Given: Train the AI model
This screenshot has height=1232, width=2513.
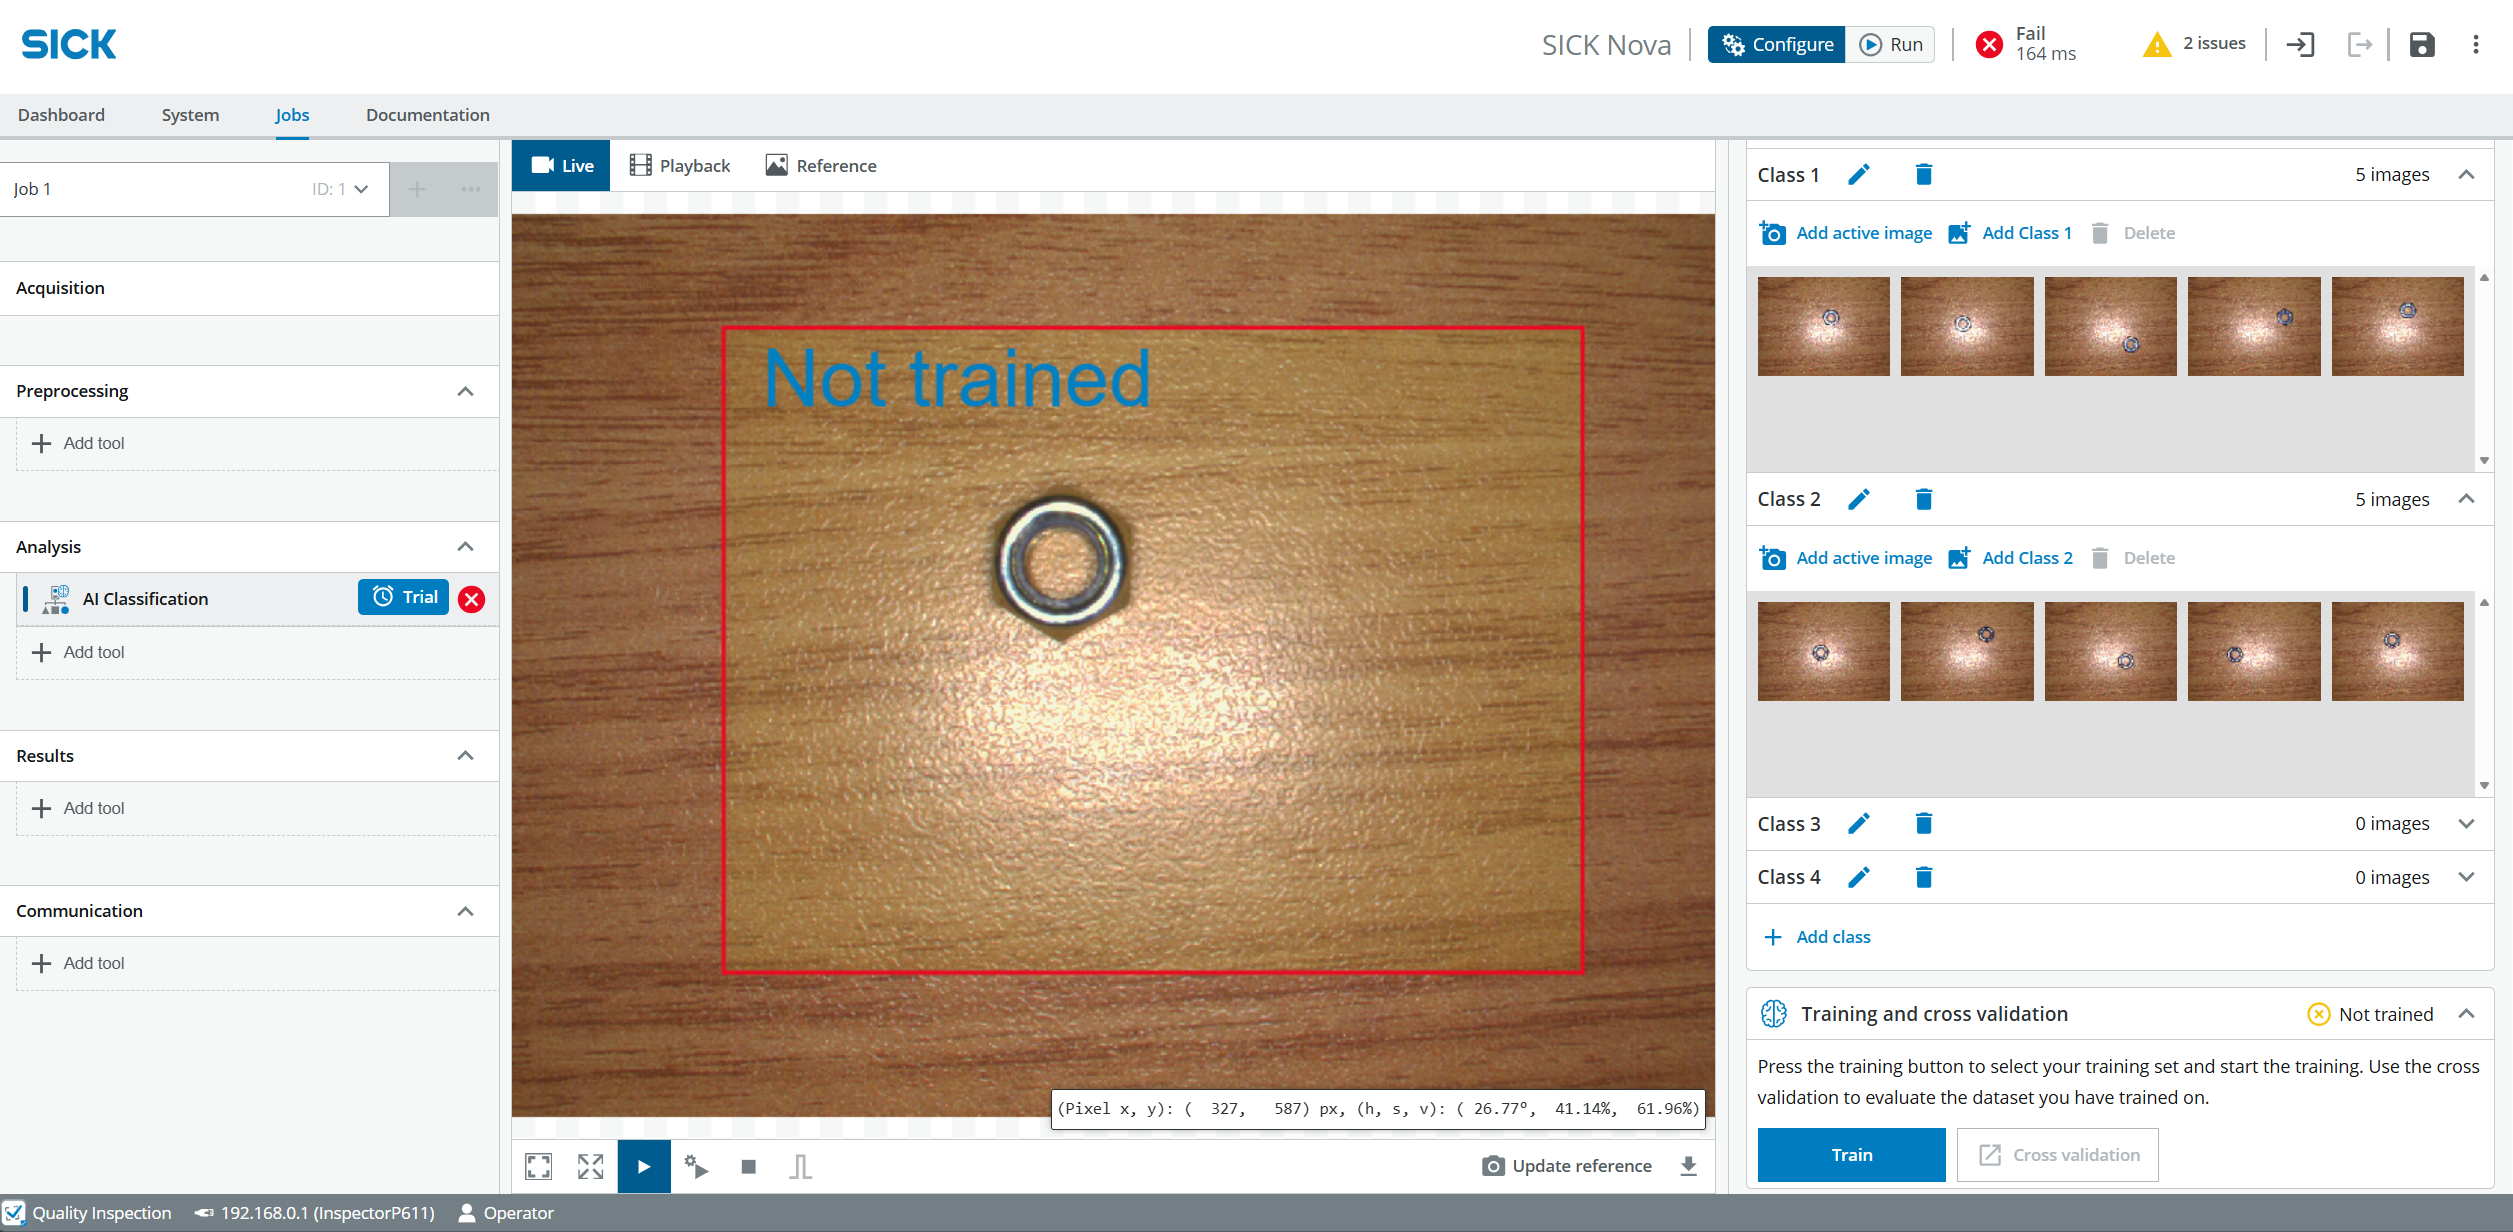Looking at the screenshot, I should pos(1851,1154).
